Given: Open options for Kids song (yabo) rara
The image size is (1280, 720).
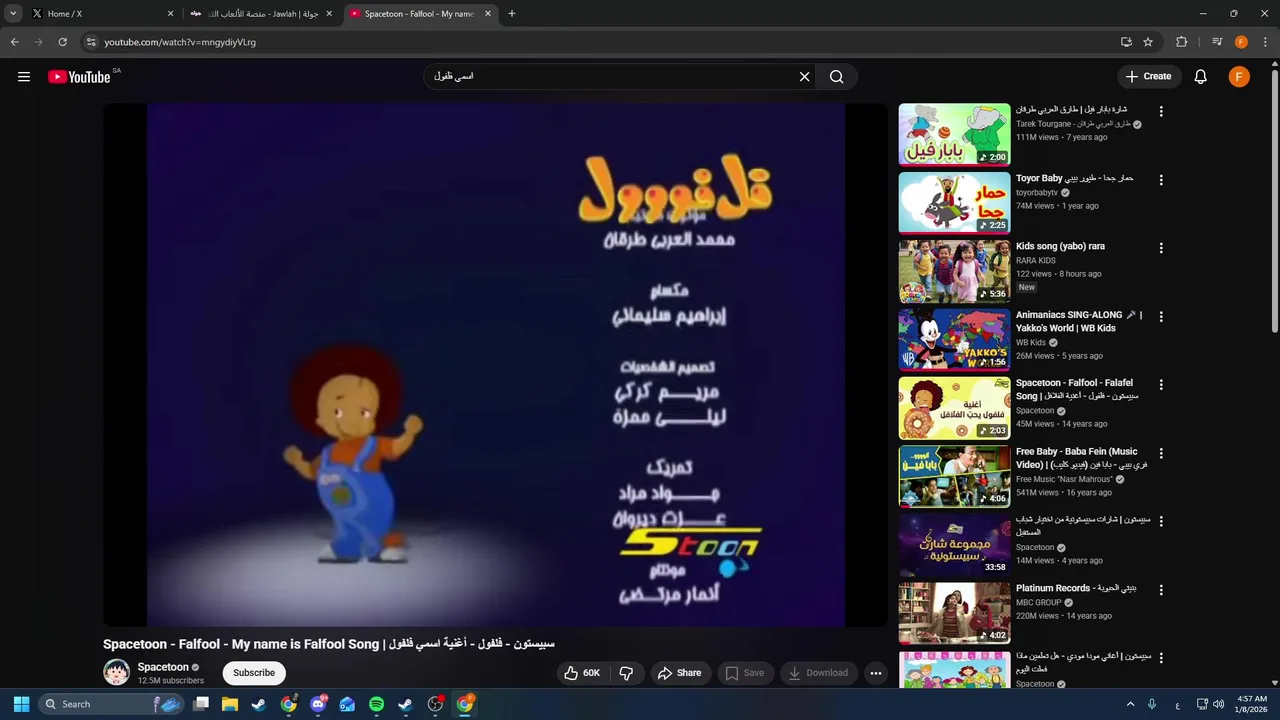Looking at the screenshot, I should coord(1161,248).
